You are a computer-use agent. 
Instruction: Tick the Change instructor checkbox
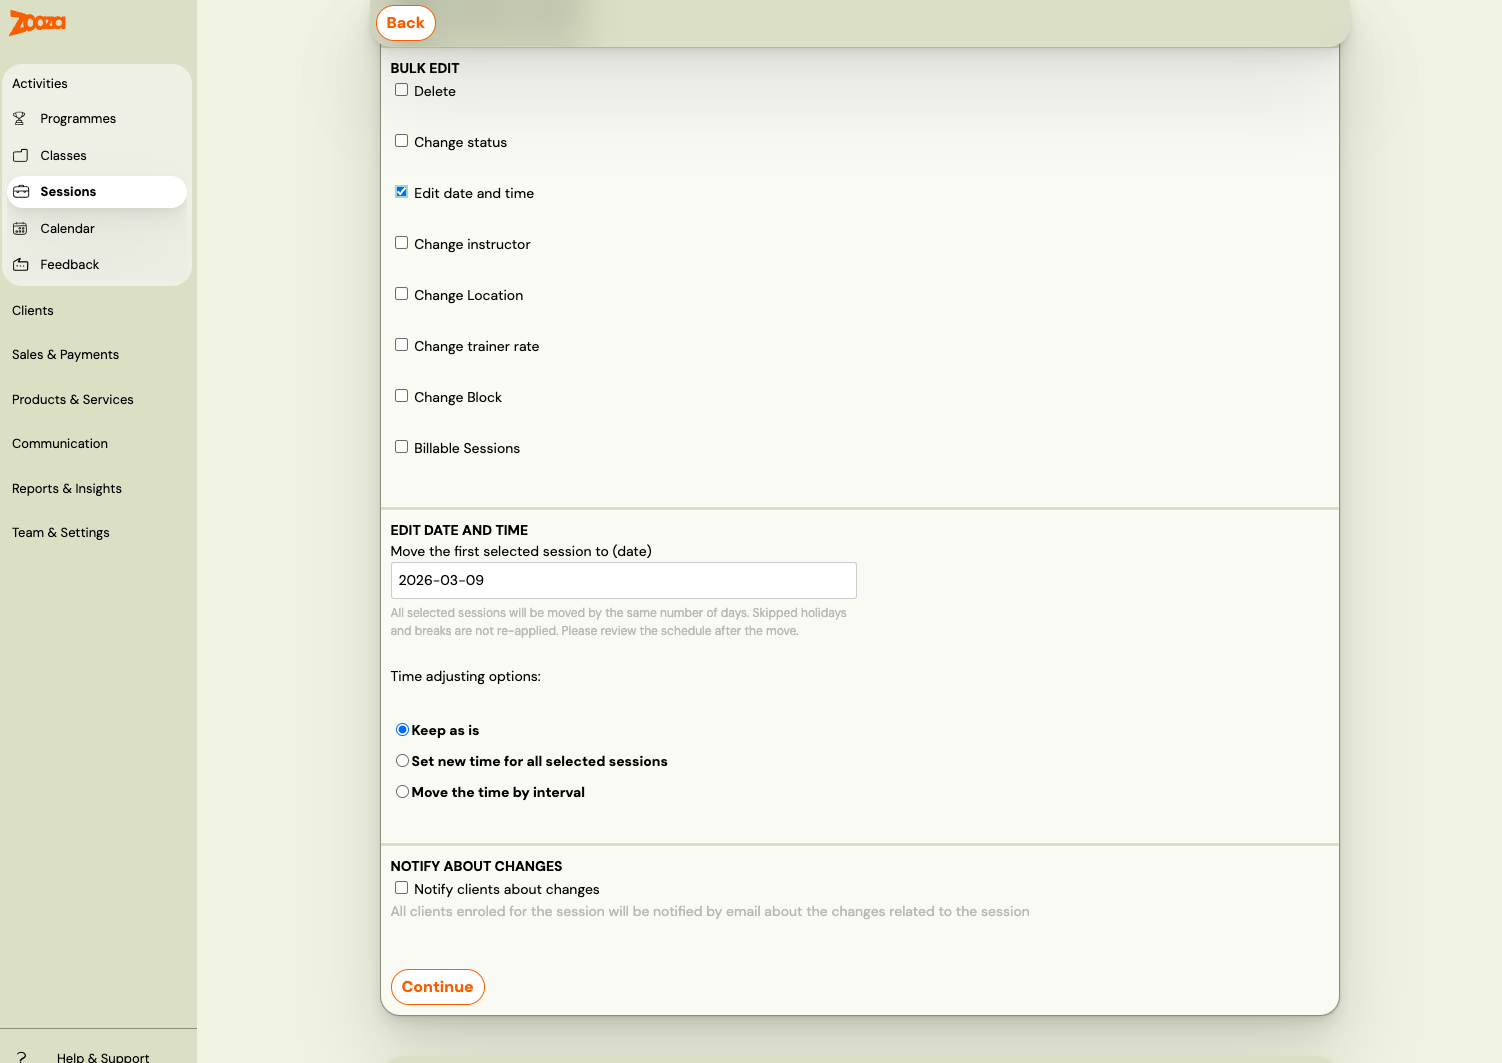click(x=401, y=243)
